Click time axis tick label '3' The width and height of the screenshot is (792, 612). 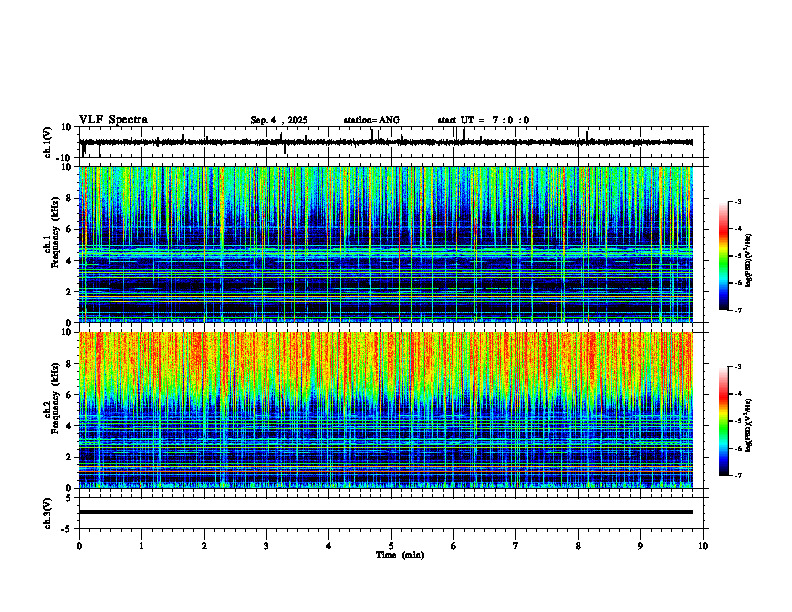point(266,546)
